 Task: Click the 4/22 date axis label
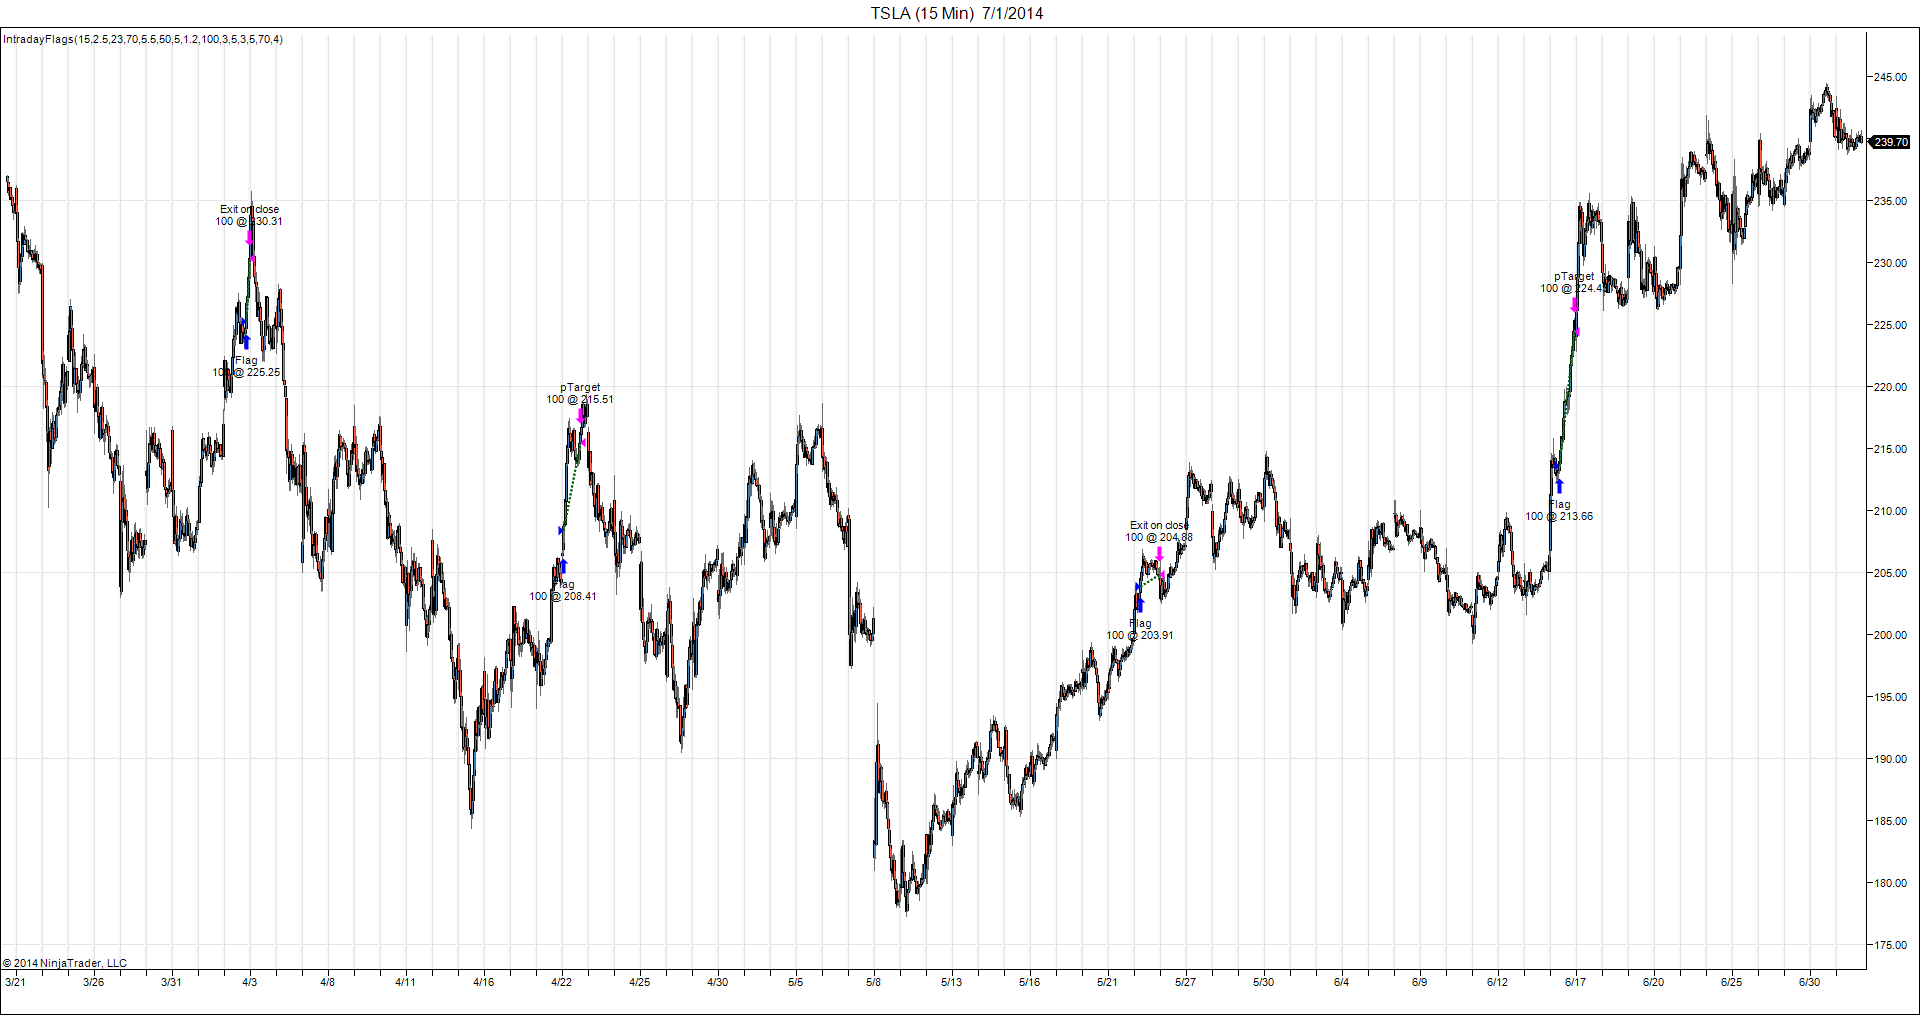tap(562, 982)
